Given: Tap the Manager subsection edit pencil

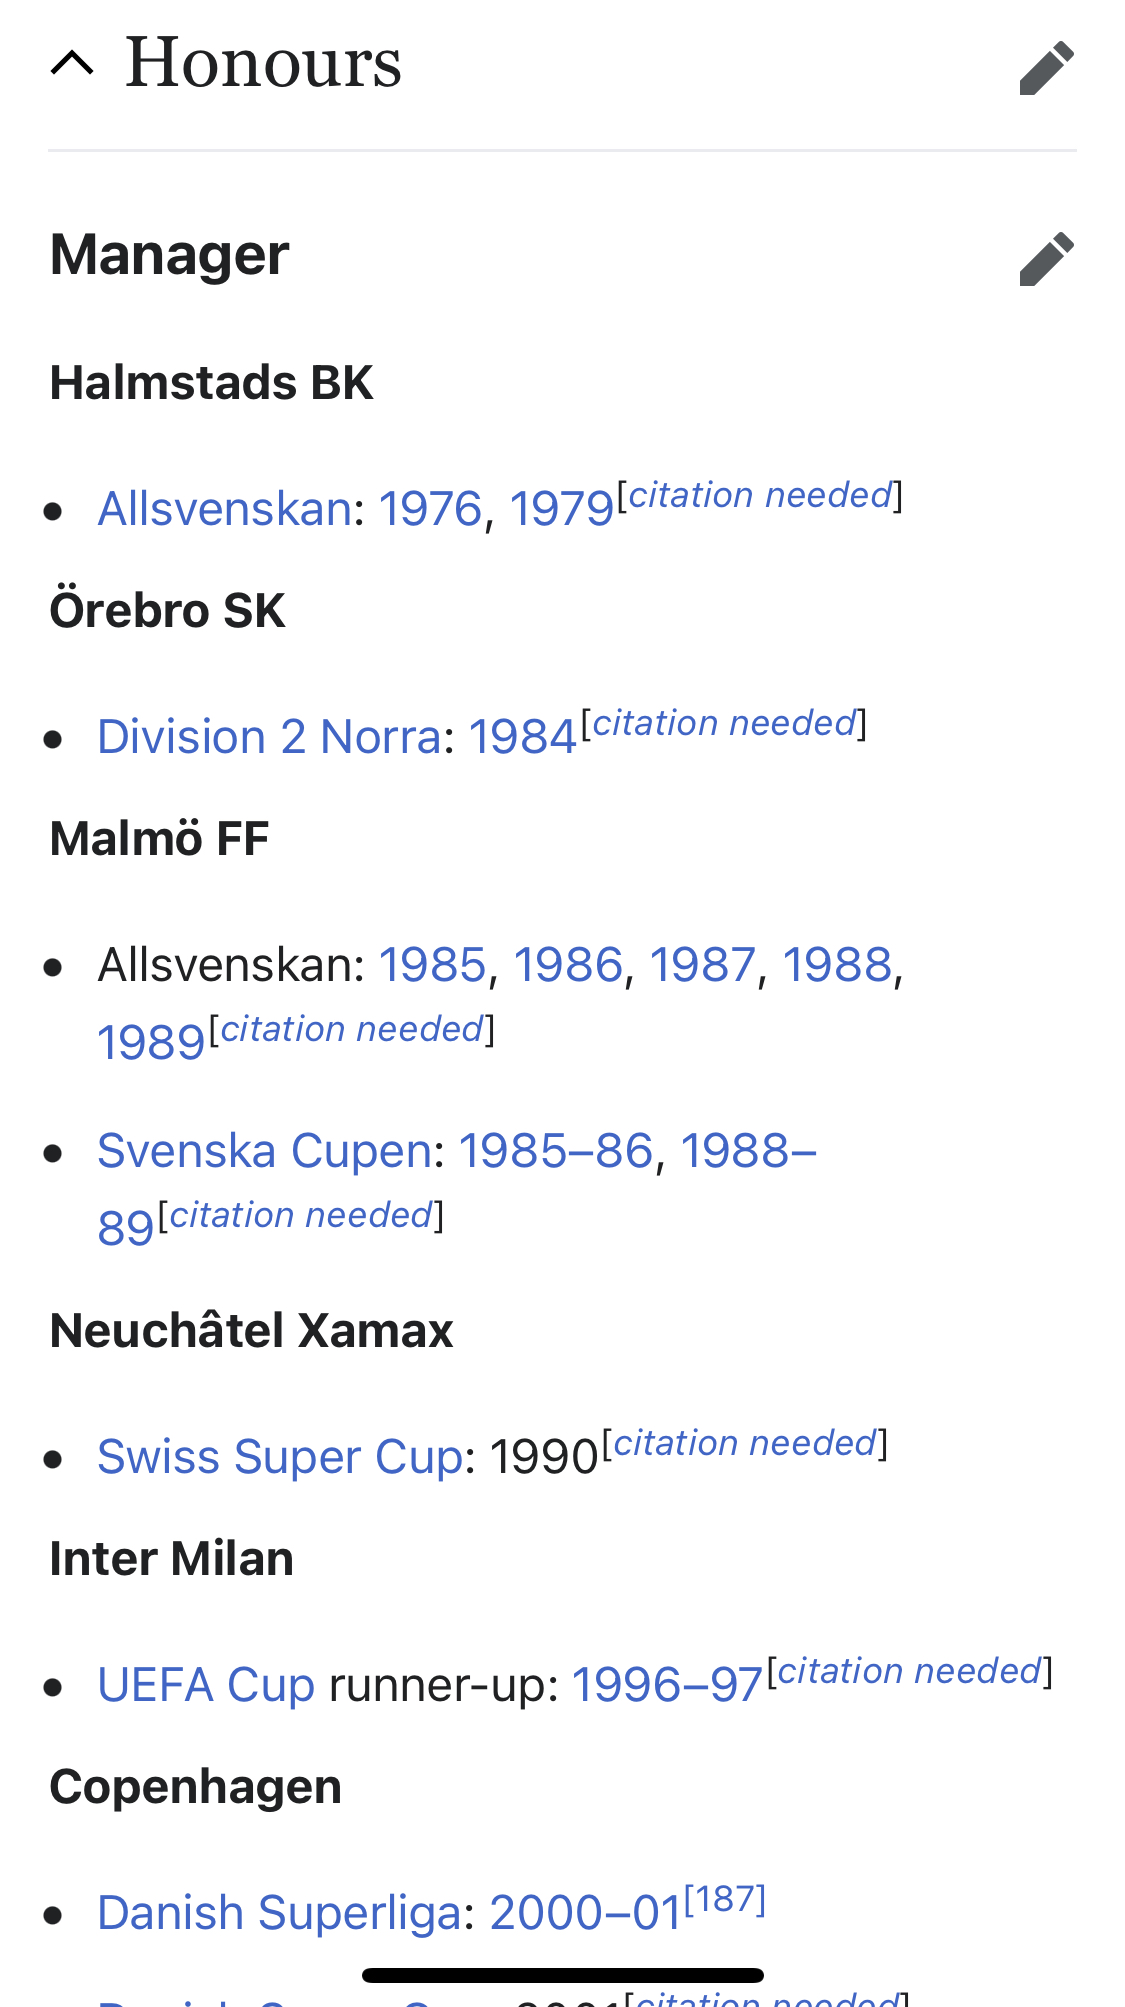Looking at the screenshot, I should (1046, 259).
